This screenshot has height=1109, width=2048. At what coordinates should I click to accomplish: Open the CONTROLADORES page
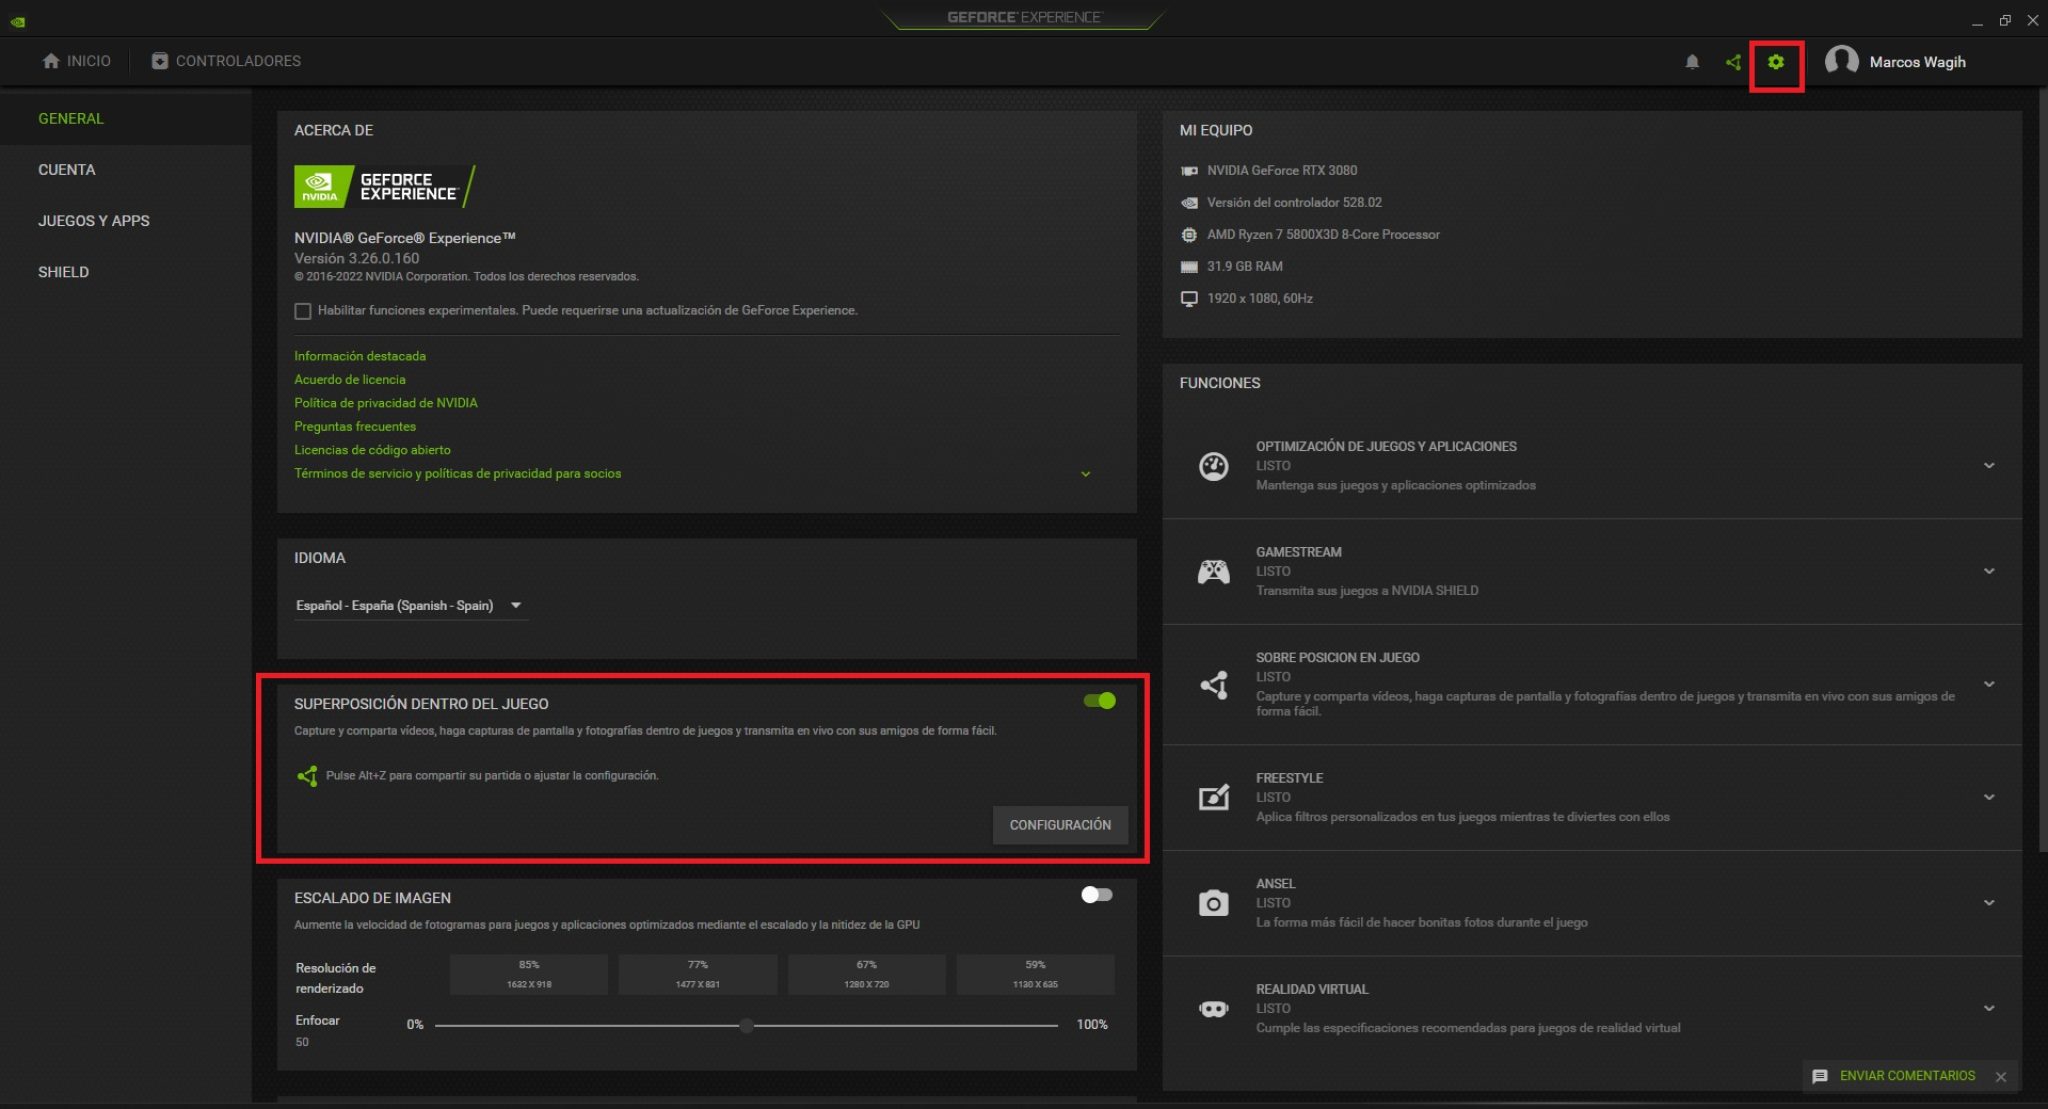coord(237,61)
